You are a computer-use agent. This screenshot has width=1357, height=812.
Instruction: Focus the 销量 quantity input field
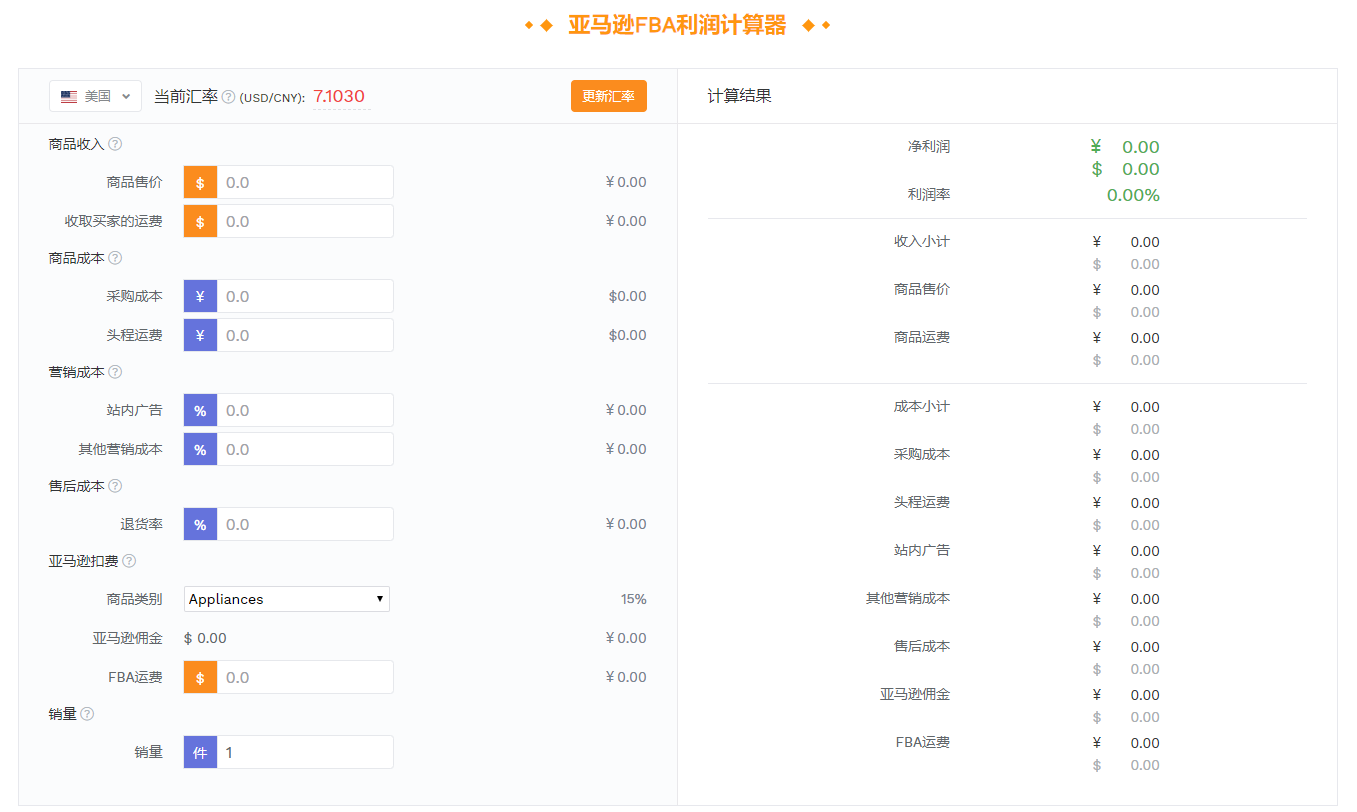click(305, 753)
